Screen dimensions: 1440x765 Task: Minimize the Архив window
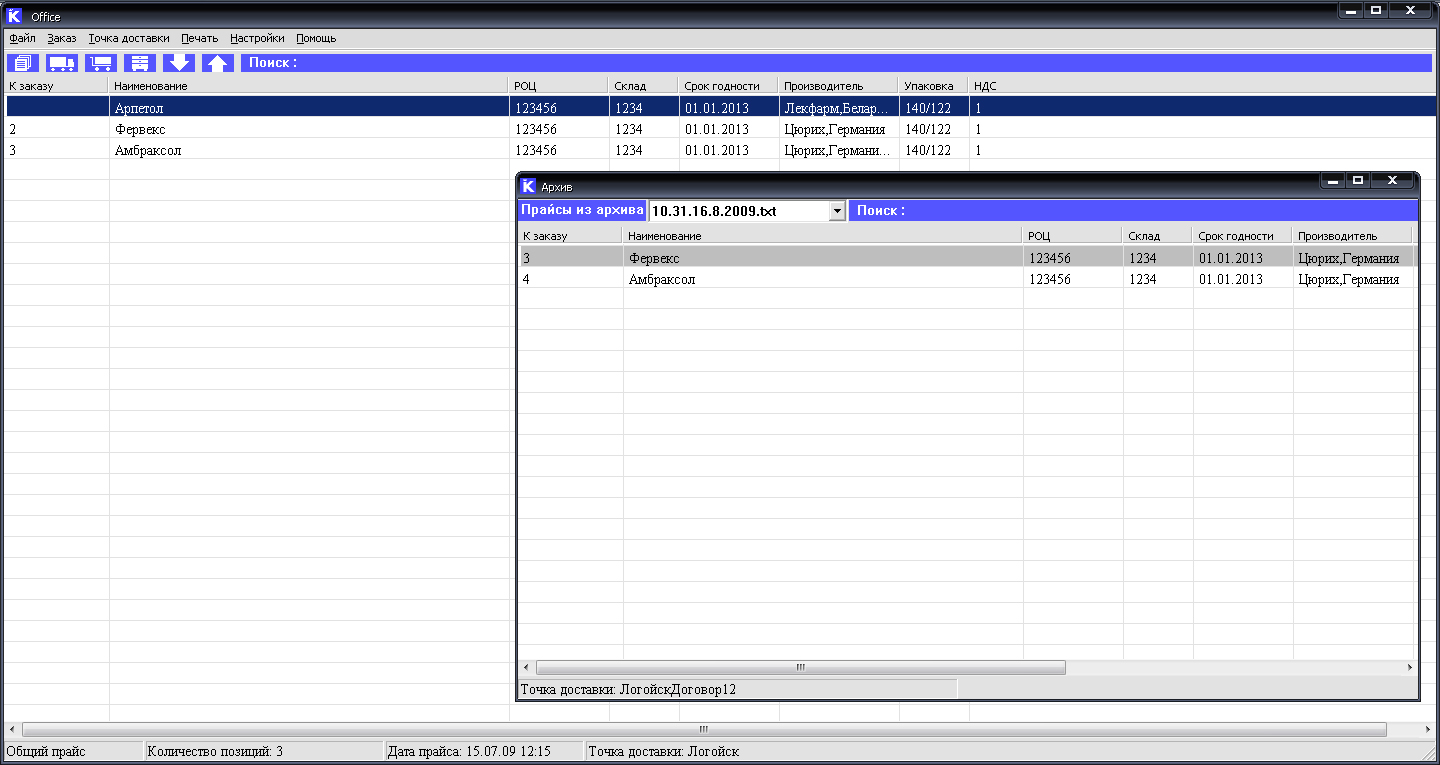1333,181
